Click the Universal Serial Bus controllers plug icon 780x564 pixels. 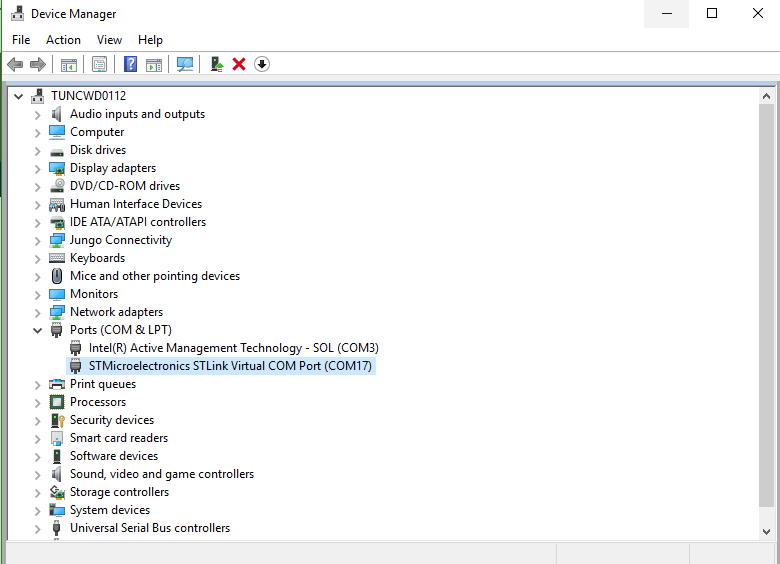[57, 528]
